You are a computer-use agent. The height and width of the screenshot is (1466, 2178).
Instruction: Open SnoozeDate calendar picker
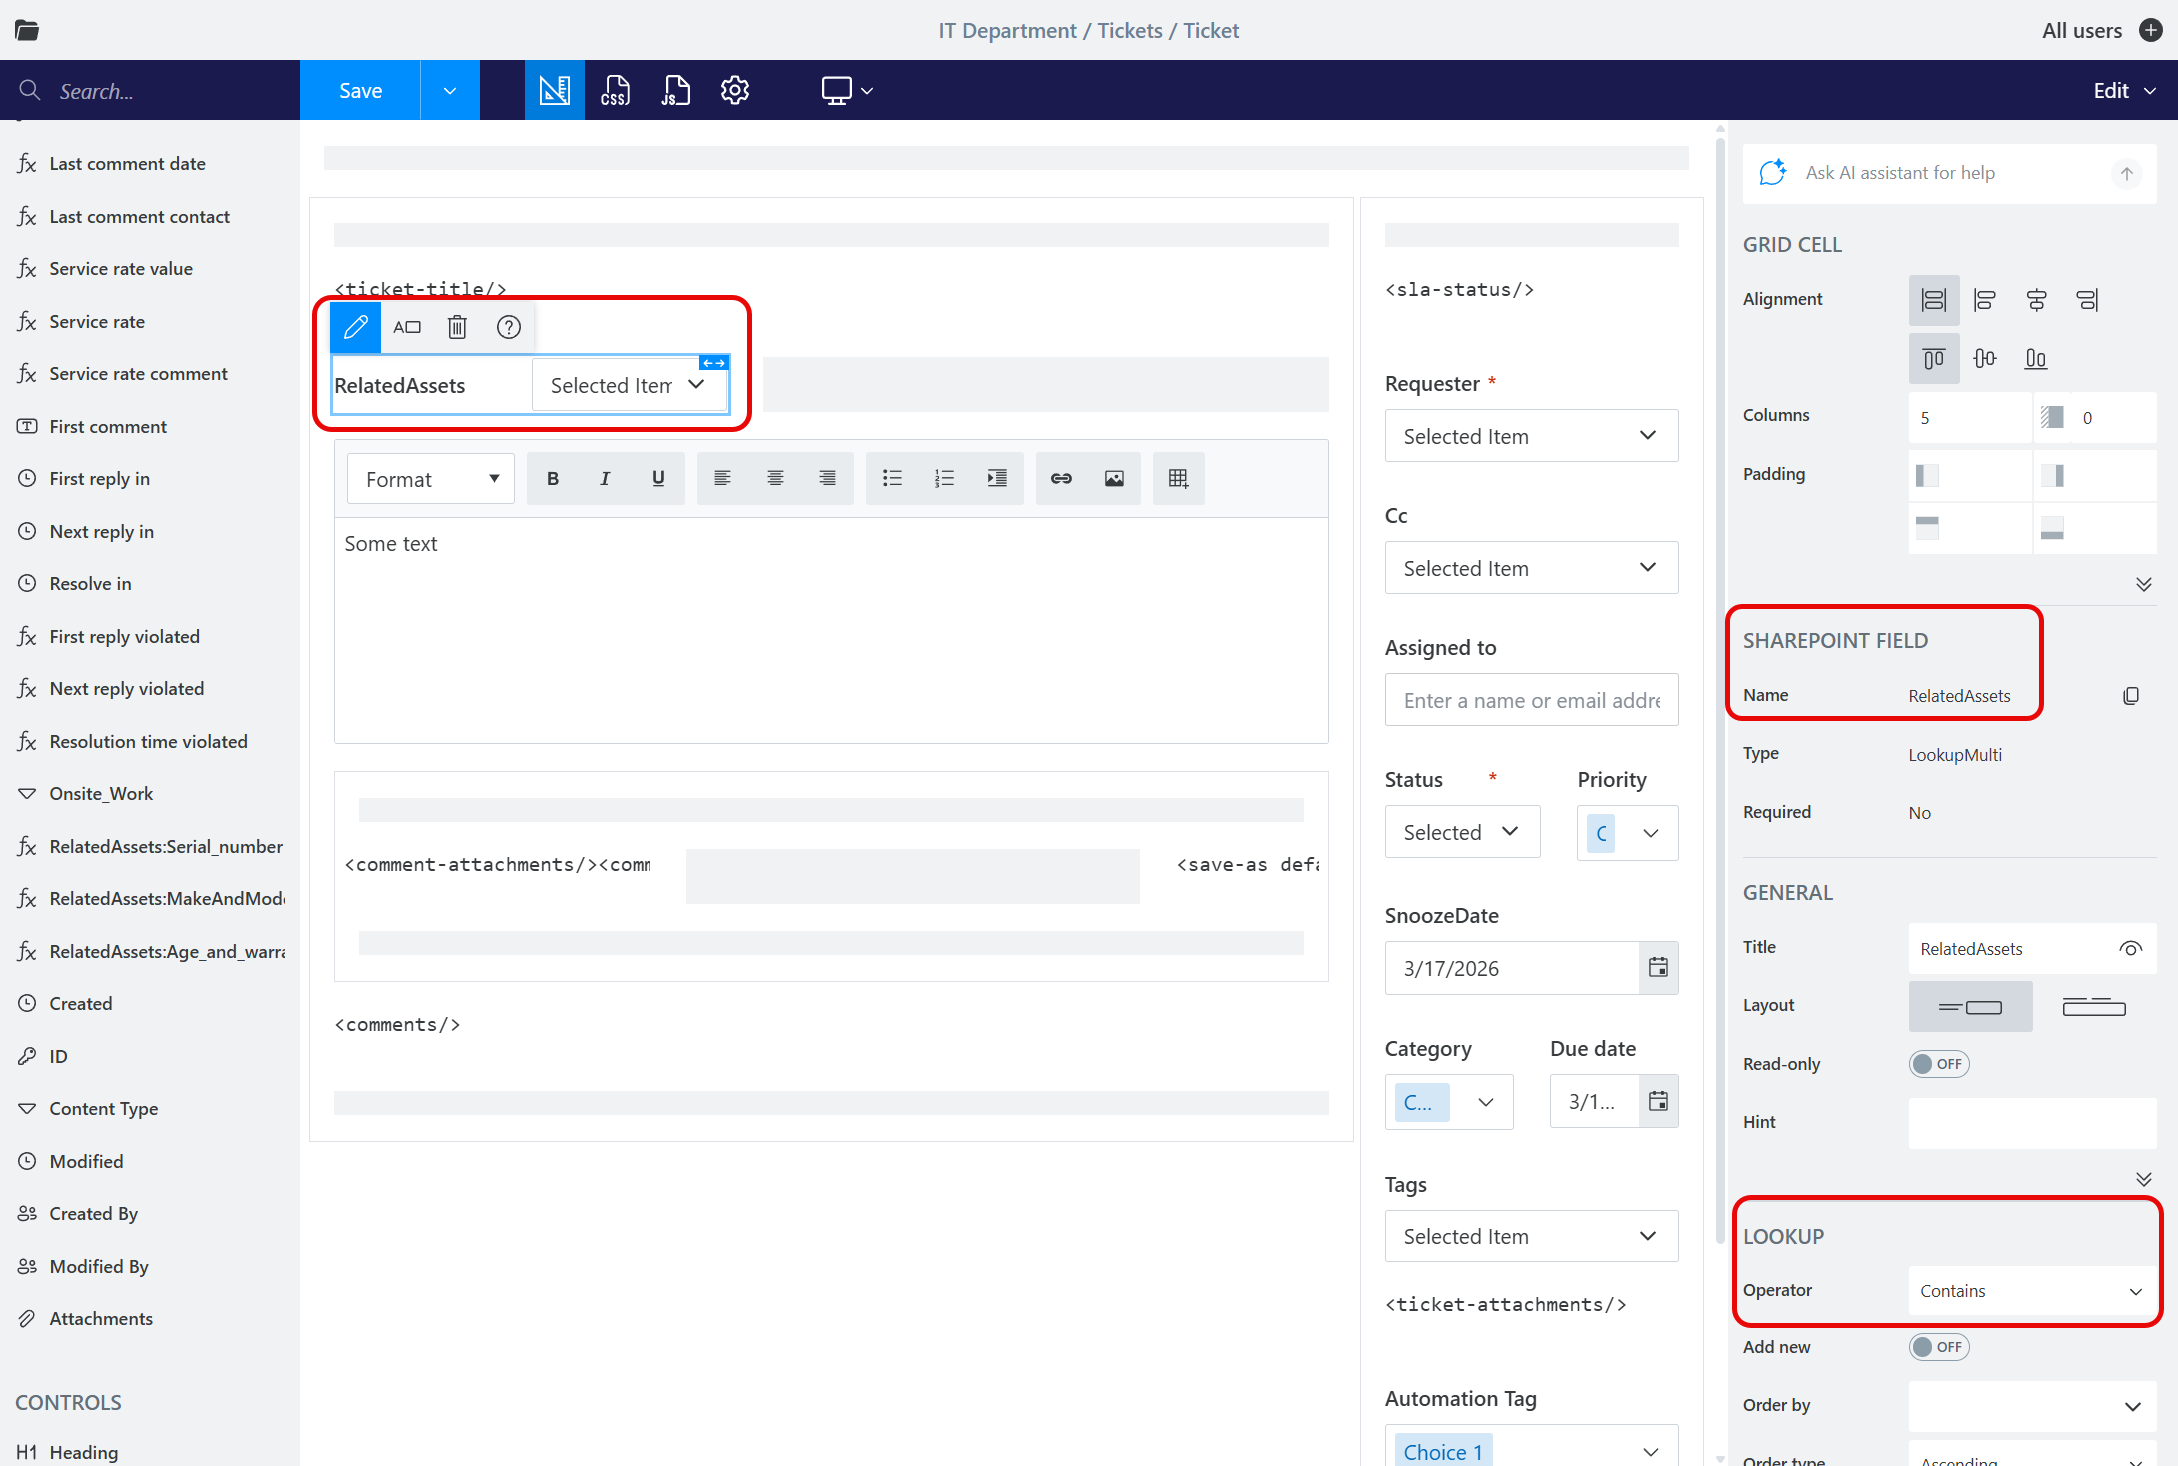[x=1658, y=967]
